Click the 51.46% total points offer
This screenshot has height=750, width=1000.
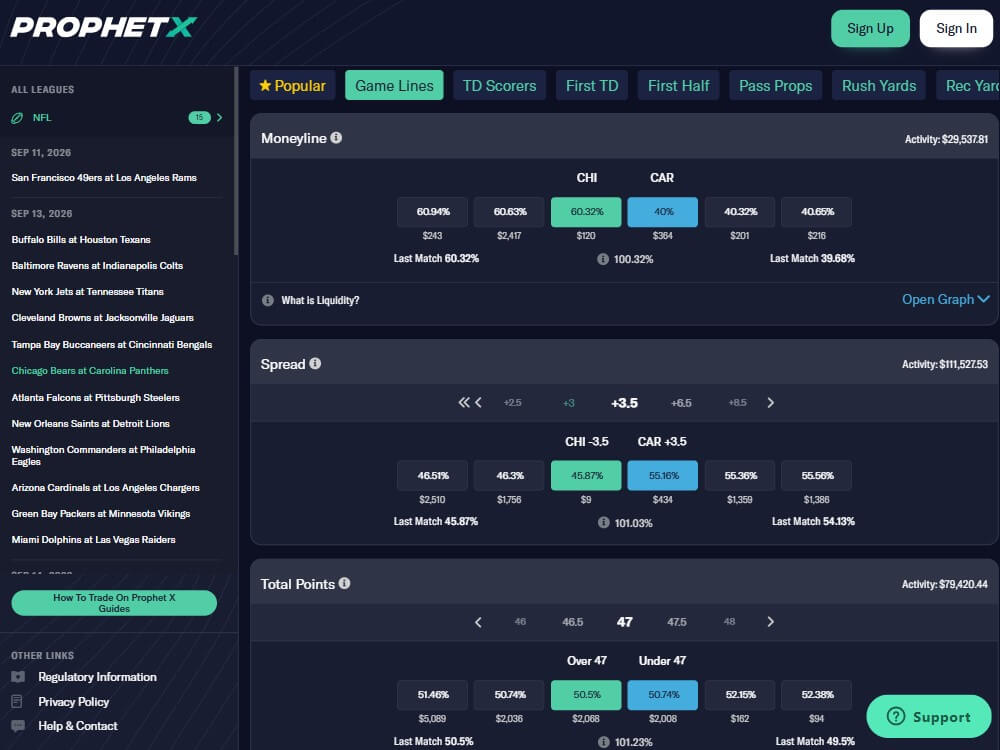point(432,695)
